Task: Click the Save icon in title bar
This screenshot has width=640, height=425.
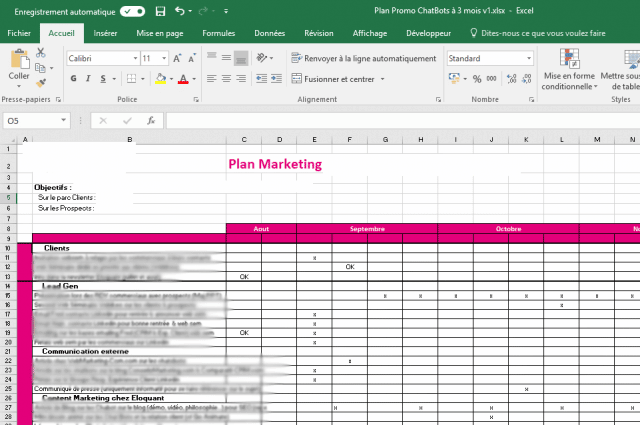Action: pyautogui.click(x=160, y=11)
